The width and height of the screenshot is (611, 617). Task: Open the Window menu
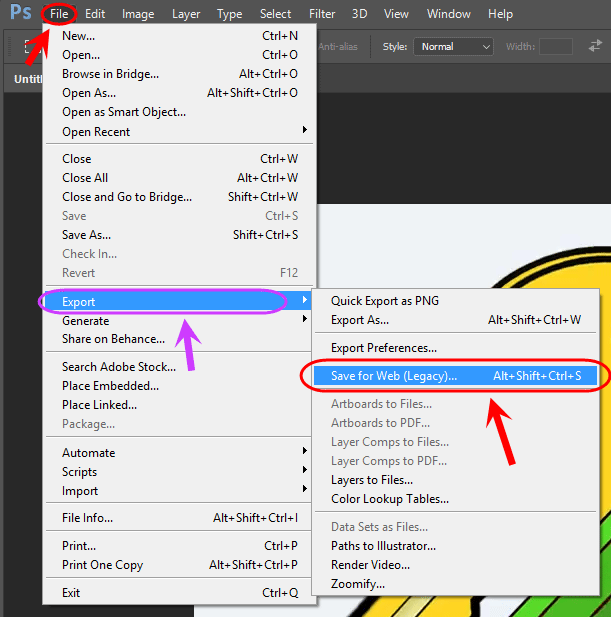tap(449, 14)
